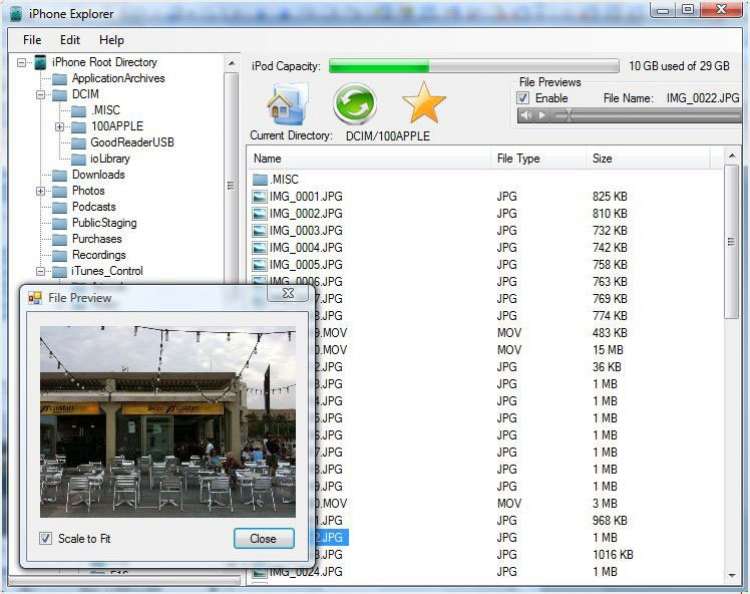Image resolution: width=750 pixels, height=594 pixels.
Task: Click the 968 KB size cell
Action: click(610, 520)
